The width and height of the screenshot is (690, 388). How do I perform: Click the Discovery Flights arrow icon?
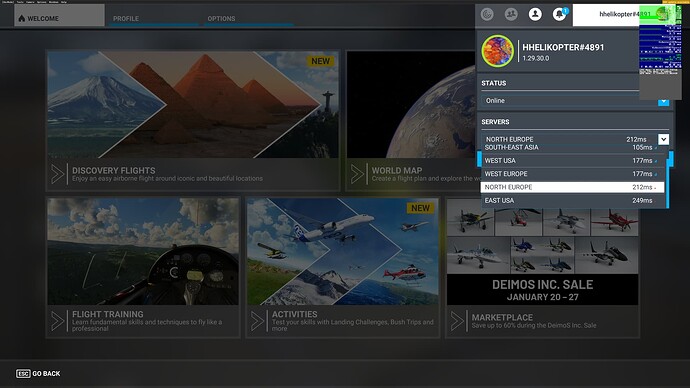pos(57,174)
